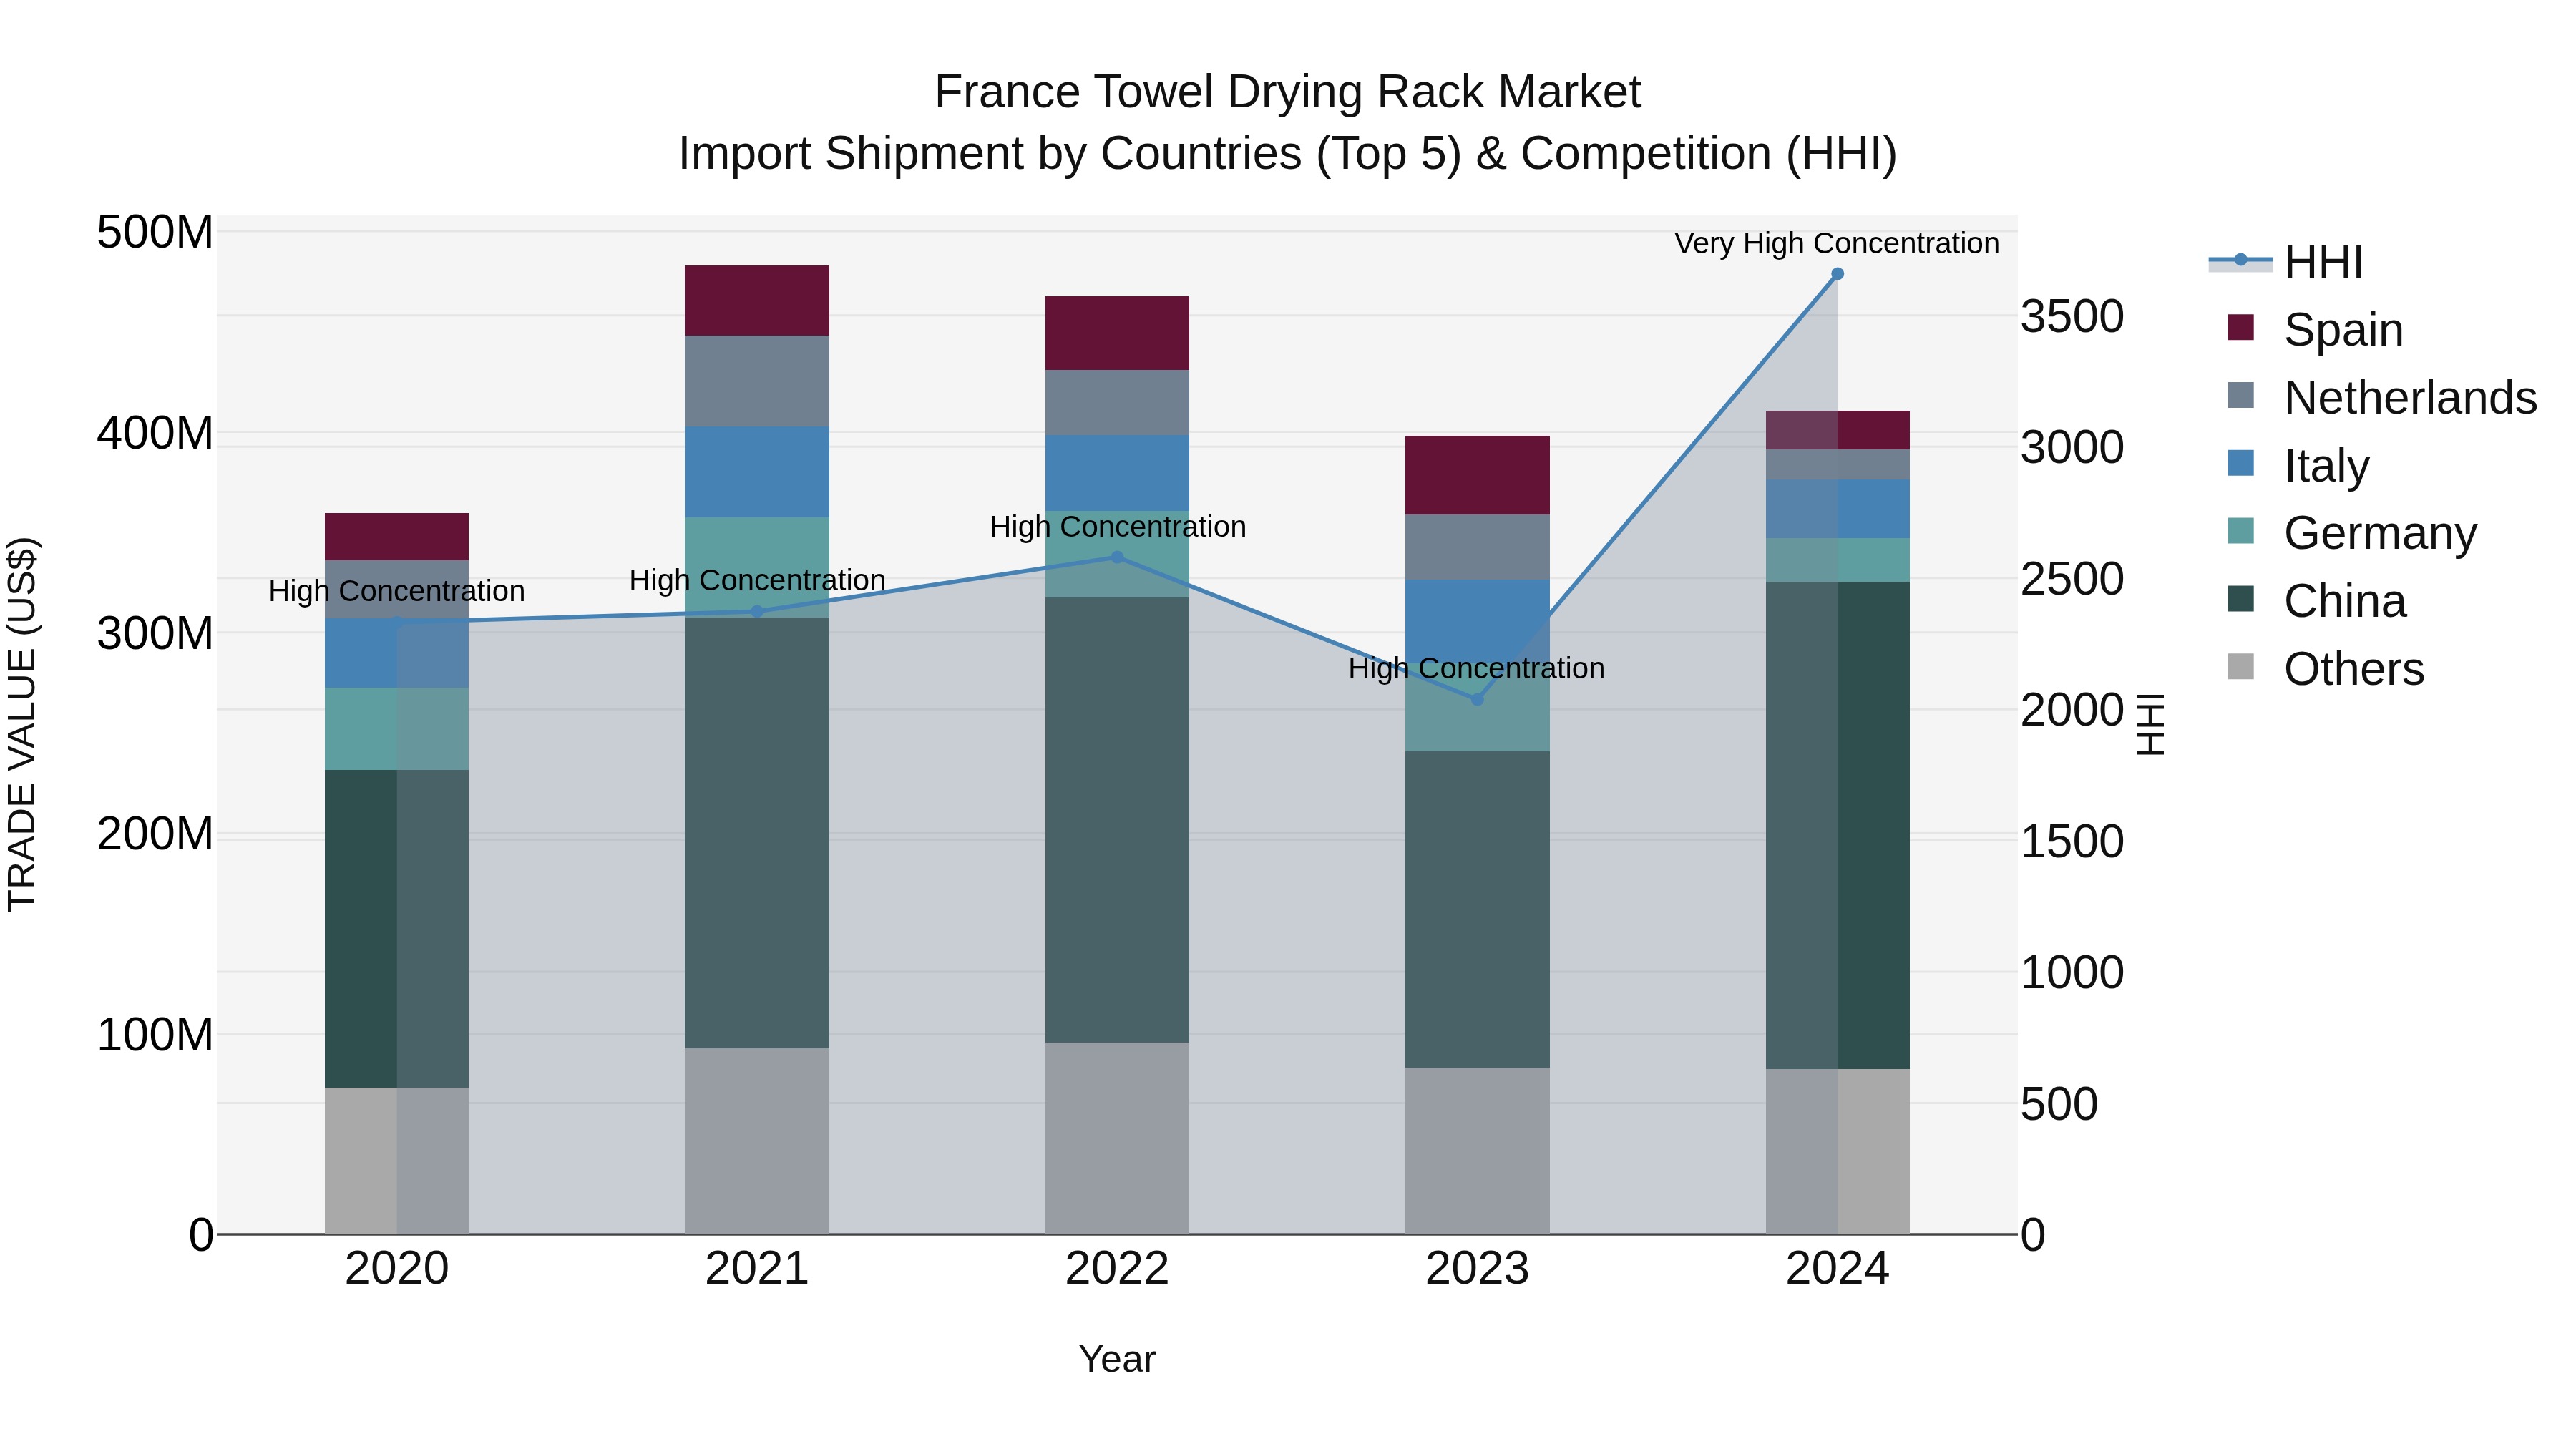Click the 1500 HHI axis tick label
Screen dimensions: 2576x1449
2072,841
